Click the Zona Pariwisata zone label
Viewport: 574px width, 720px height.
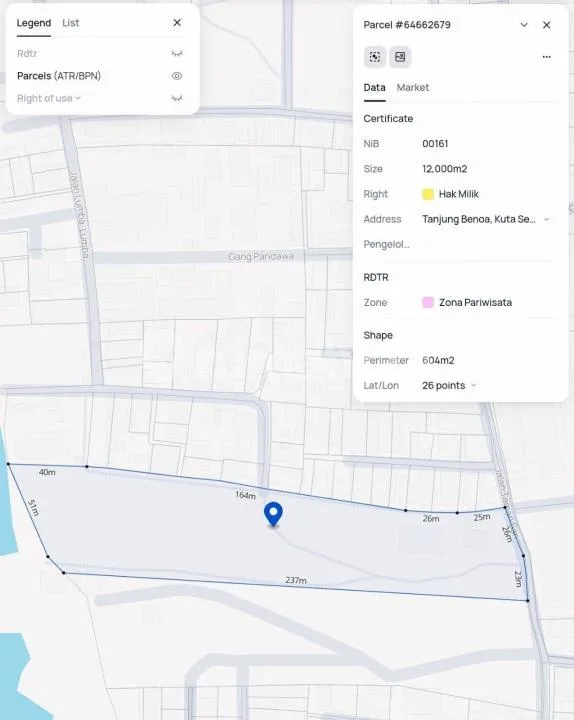(x=475, y=303)
